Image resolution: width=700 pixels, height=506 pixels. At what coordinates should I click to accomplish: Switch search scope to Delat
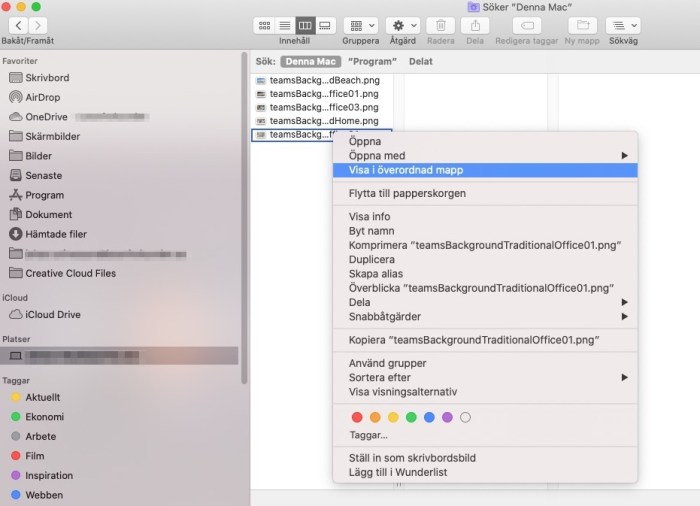coord(420,61)
